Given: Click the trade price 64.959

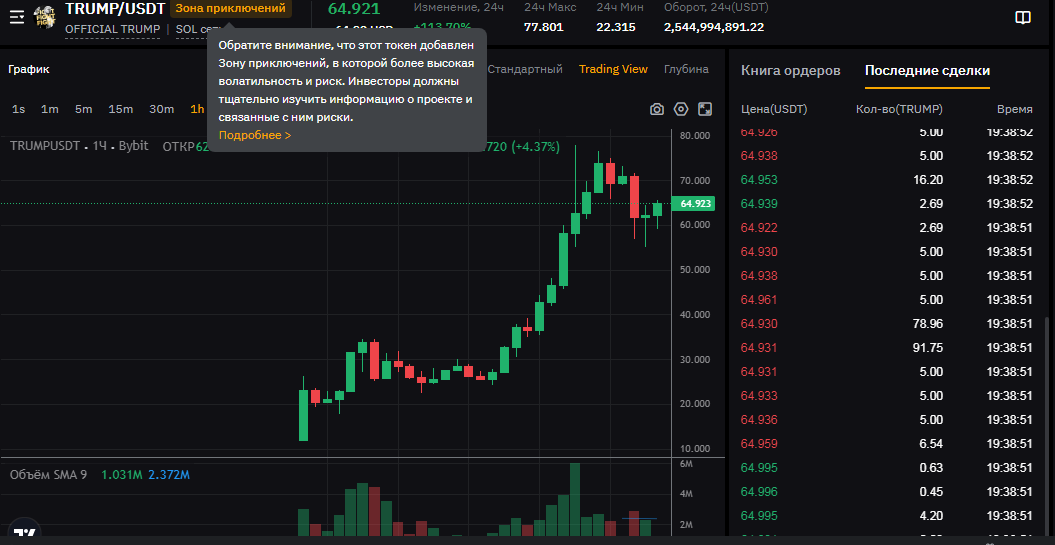Looking at the screenshot, I should click(x=759, y=444).
